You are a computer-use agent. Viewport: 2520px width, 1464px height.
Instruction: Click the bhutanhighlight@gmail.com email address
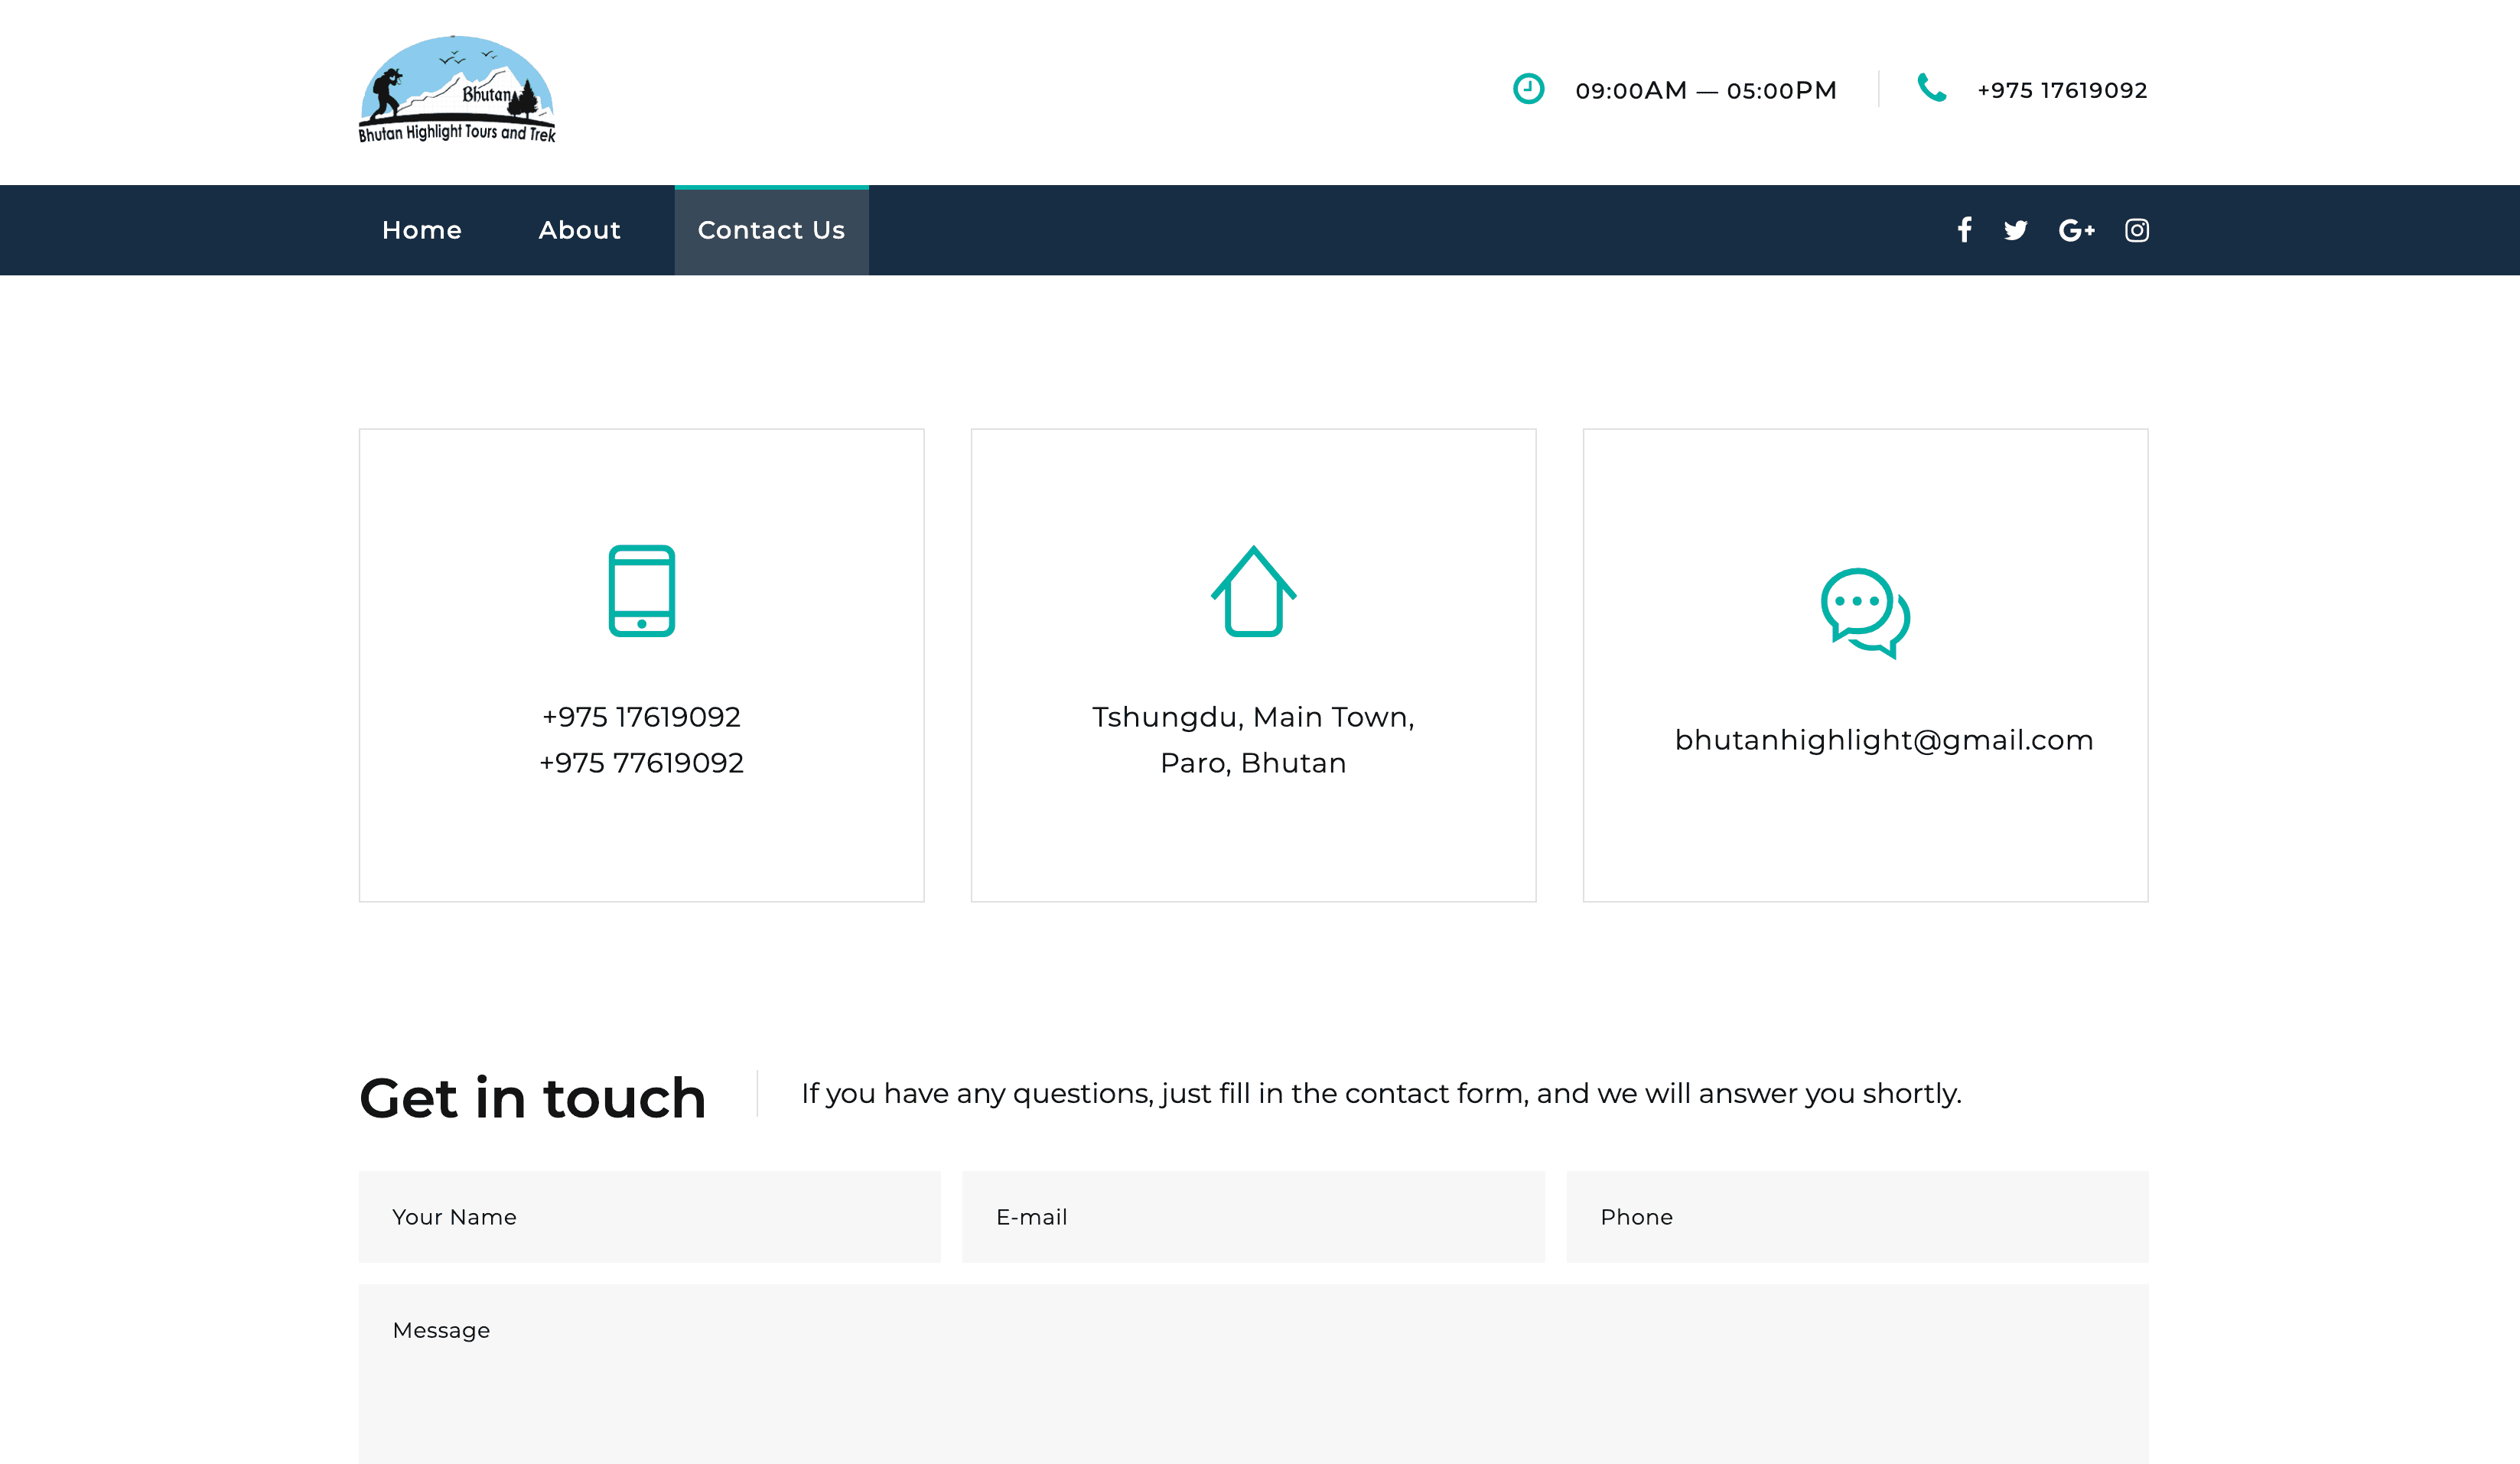[1883, 740]
